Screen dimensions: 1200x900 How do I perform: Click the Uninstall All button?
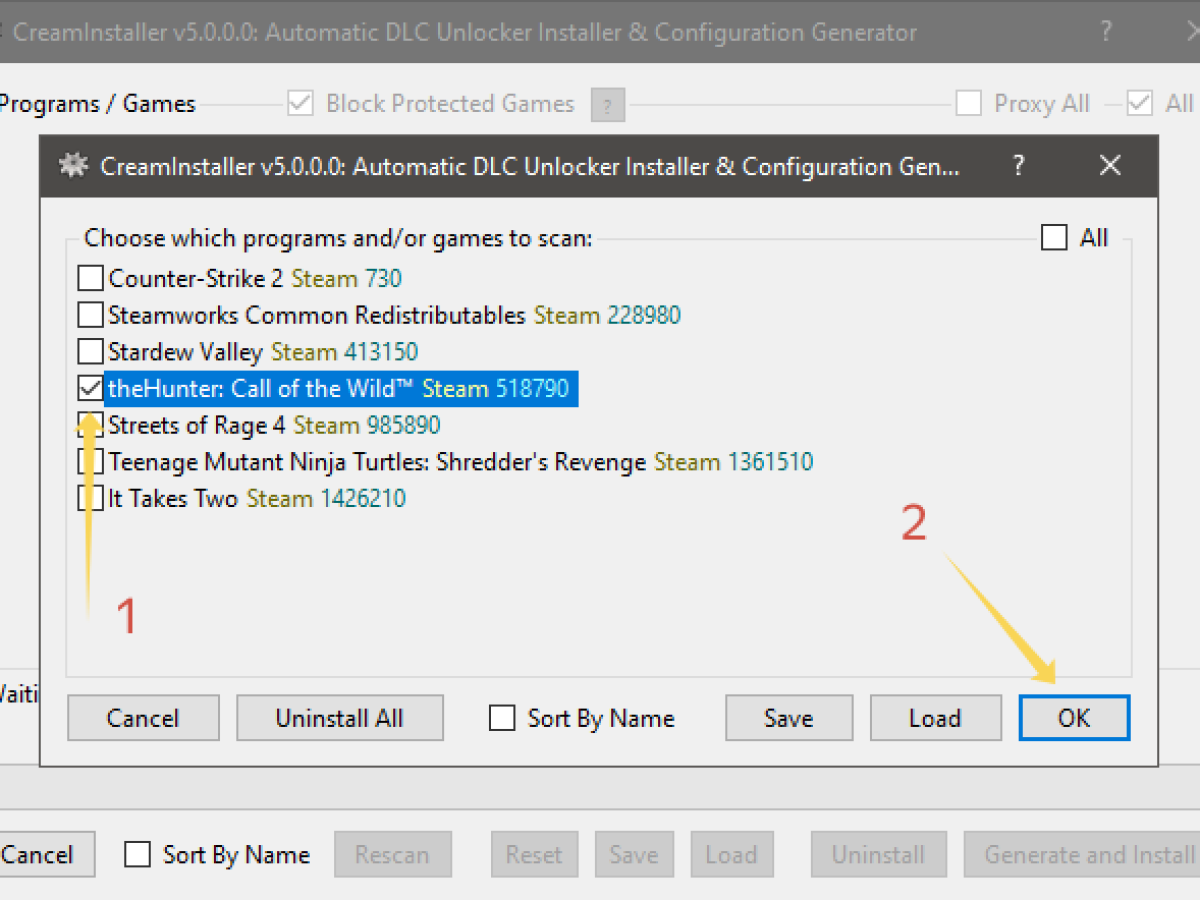[x=339, y=718]
